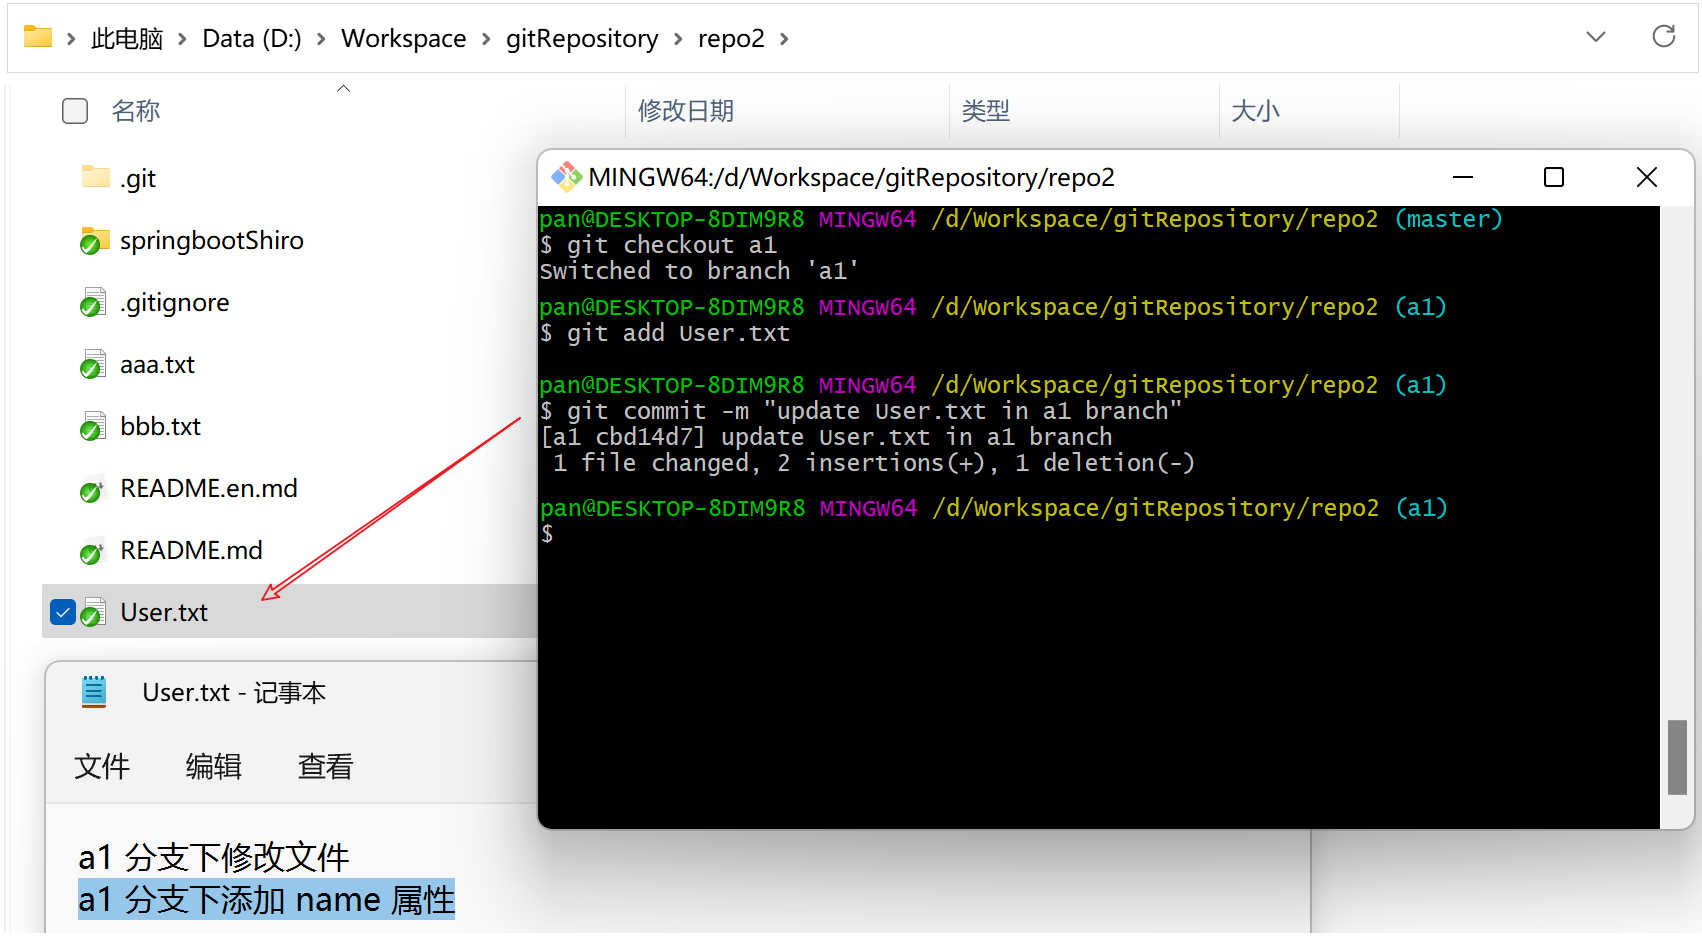Expand the address bar history dropdown
Screen dimensions: 1702x936
(1595, 37)
